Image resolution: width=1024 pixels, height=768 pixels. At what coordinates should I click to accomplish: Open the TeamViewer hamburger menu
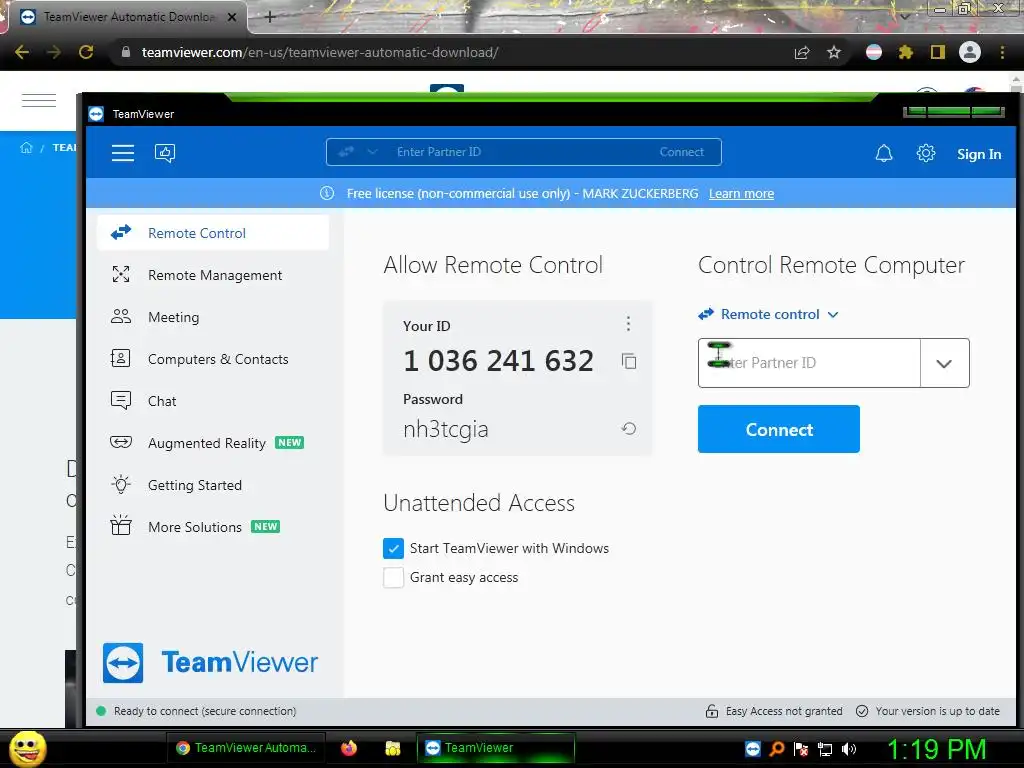point(123,153)
